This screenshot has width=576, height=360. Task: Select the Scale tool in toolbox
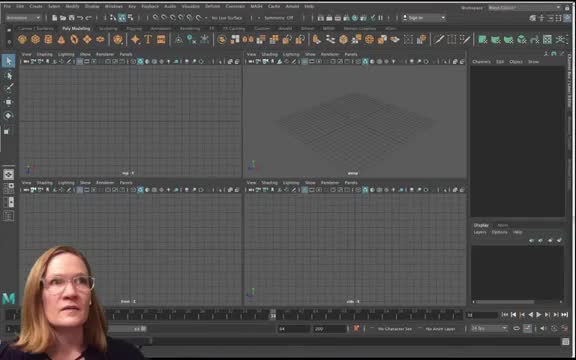coord(7,131)
